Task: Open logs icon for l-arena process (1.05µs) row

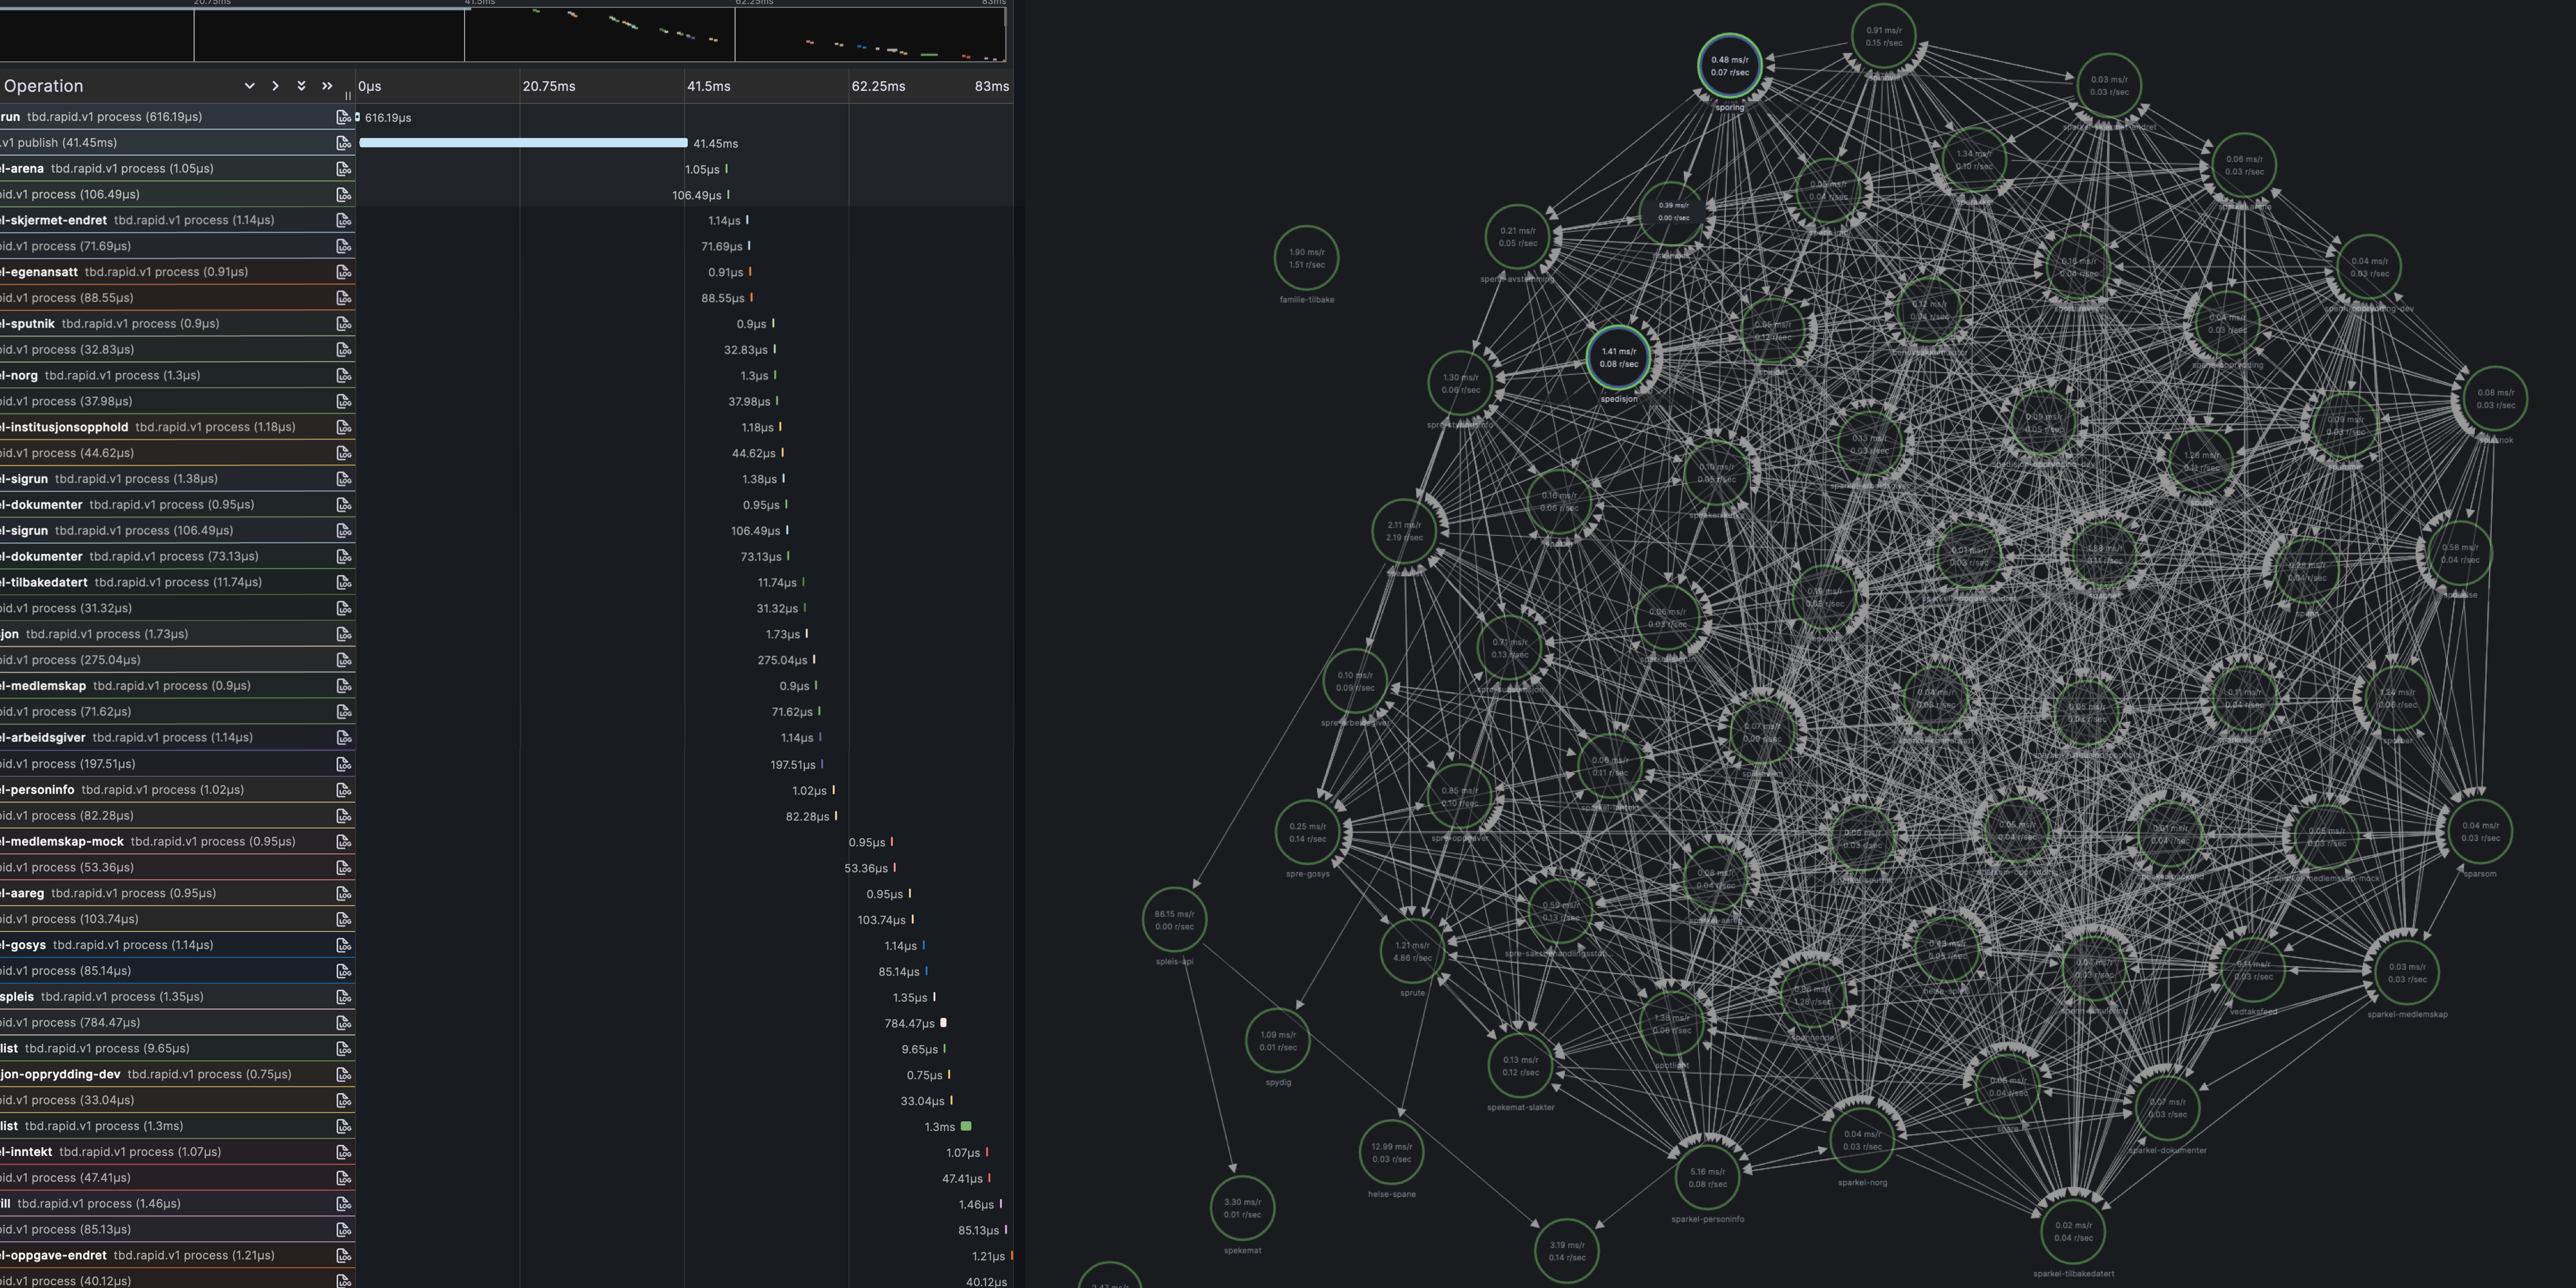Action: pyautogui.click(x=344, y=169)
